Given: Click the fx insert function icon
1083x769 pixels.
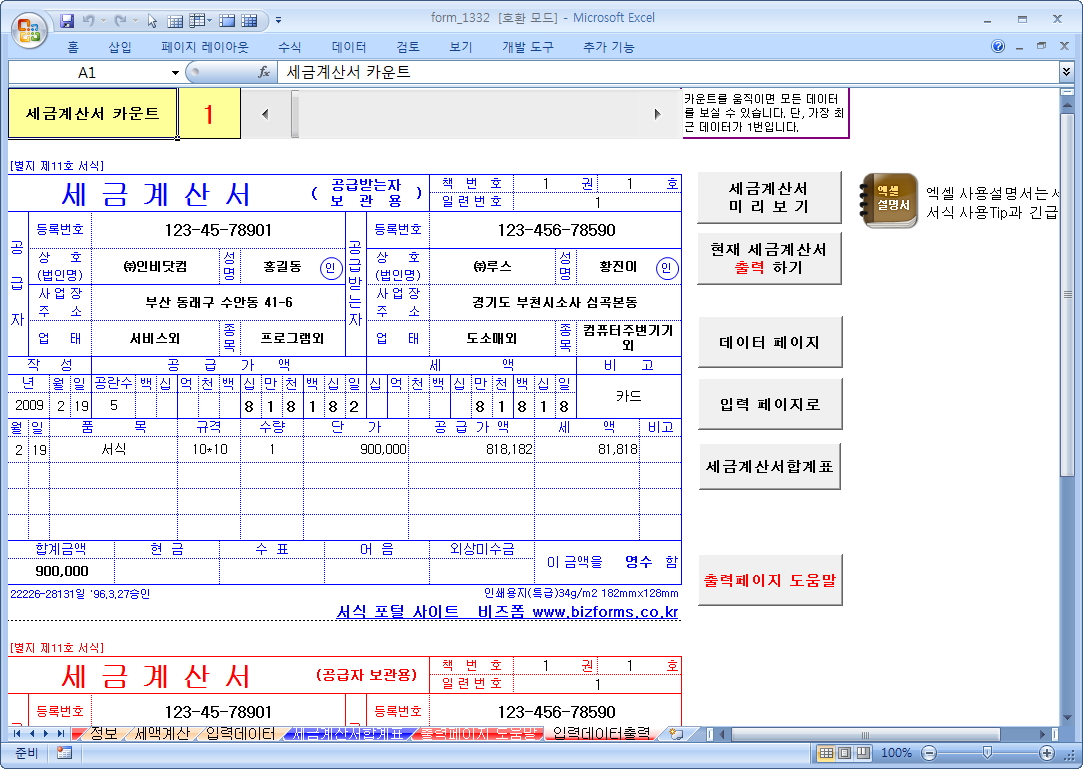Looking at the screenshot, I should pos(264,72).
